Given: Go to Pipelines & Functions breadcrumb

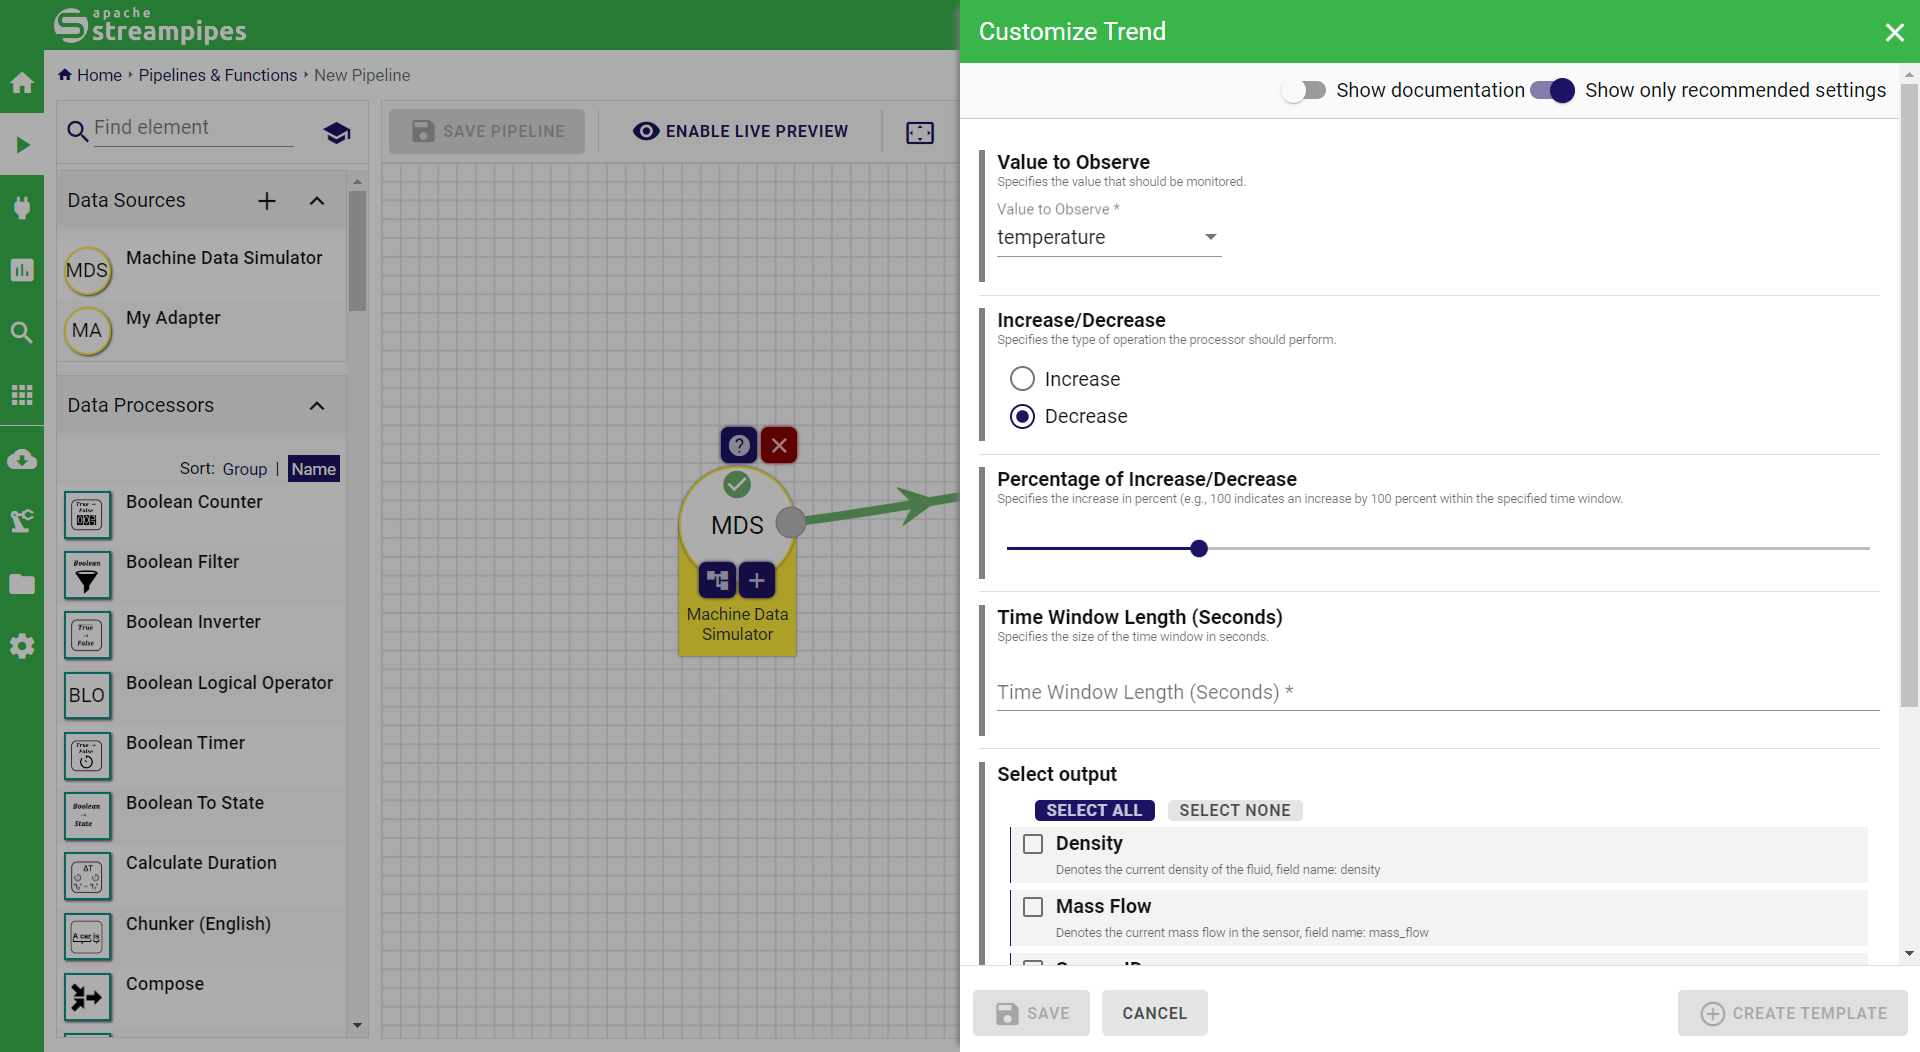Looking at the screenshot, I should coord(217,75).
